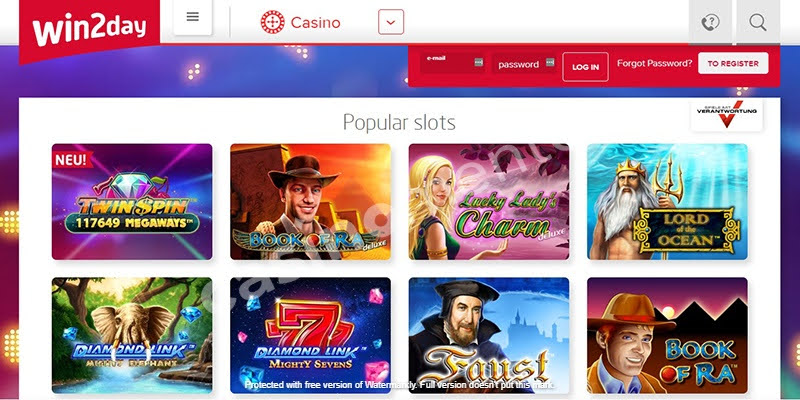Launch the Book of Ra deluxe game
The width and height of the screenshot is (800, 400).
pyautogui.click(x=310, y=202)
